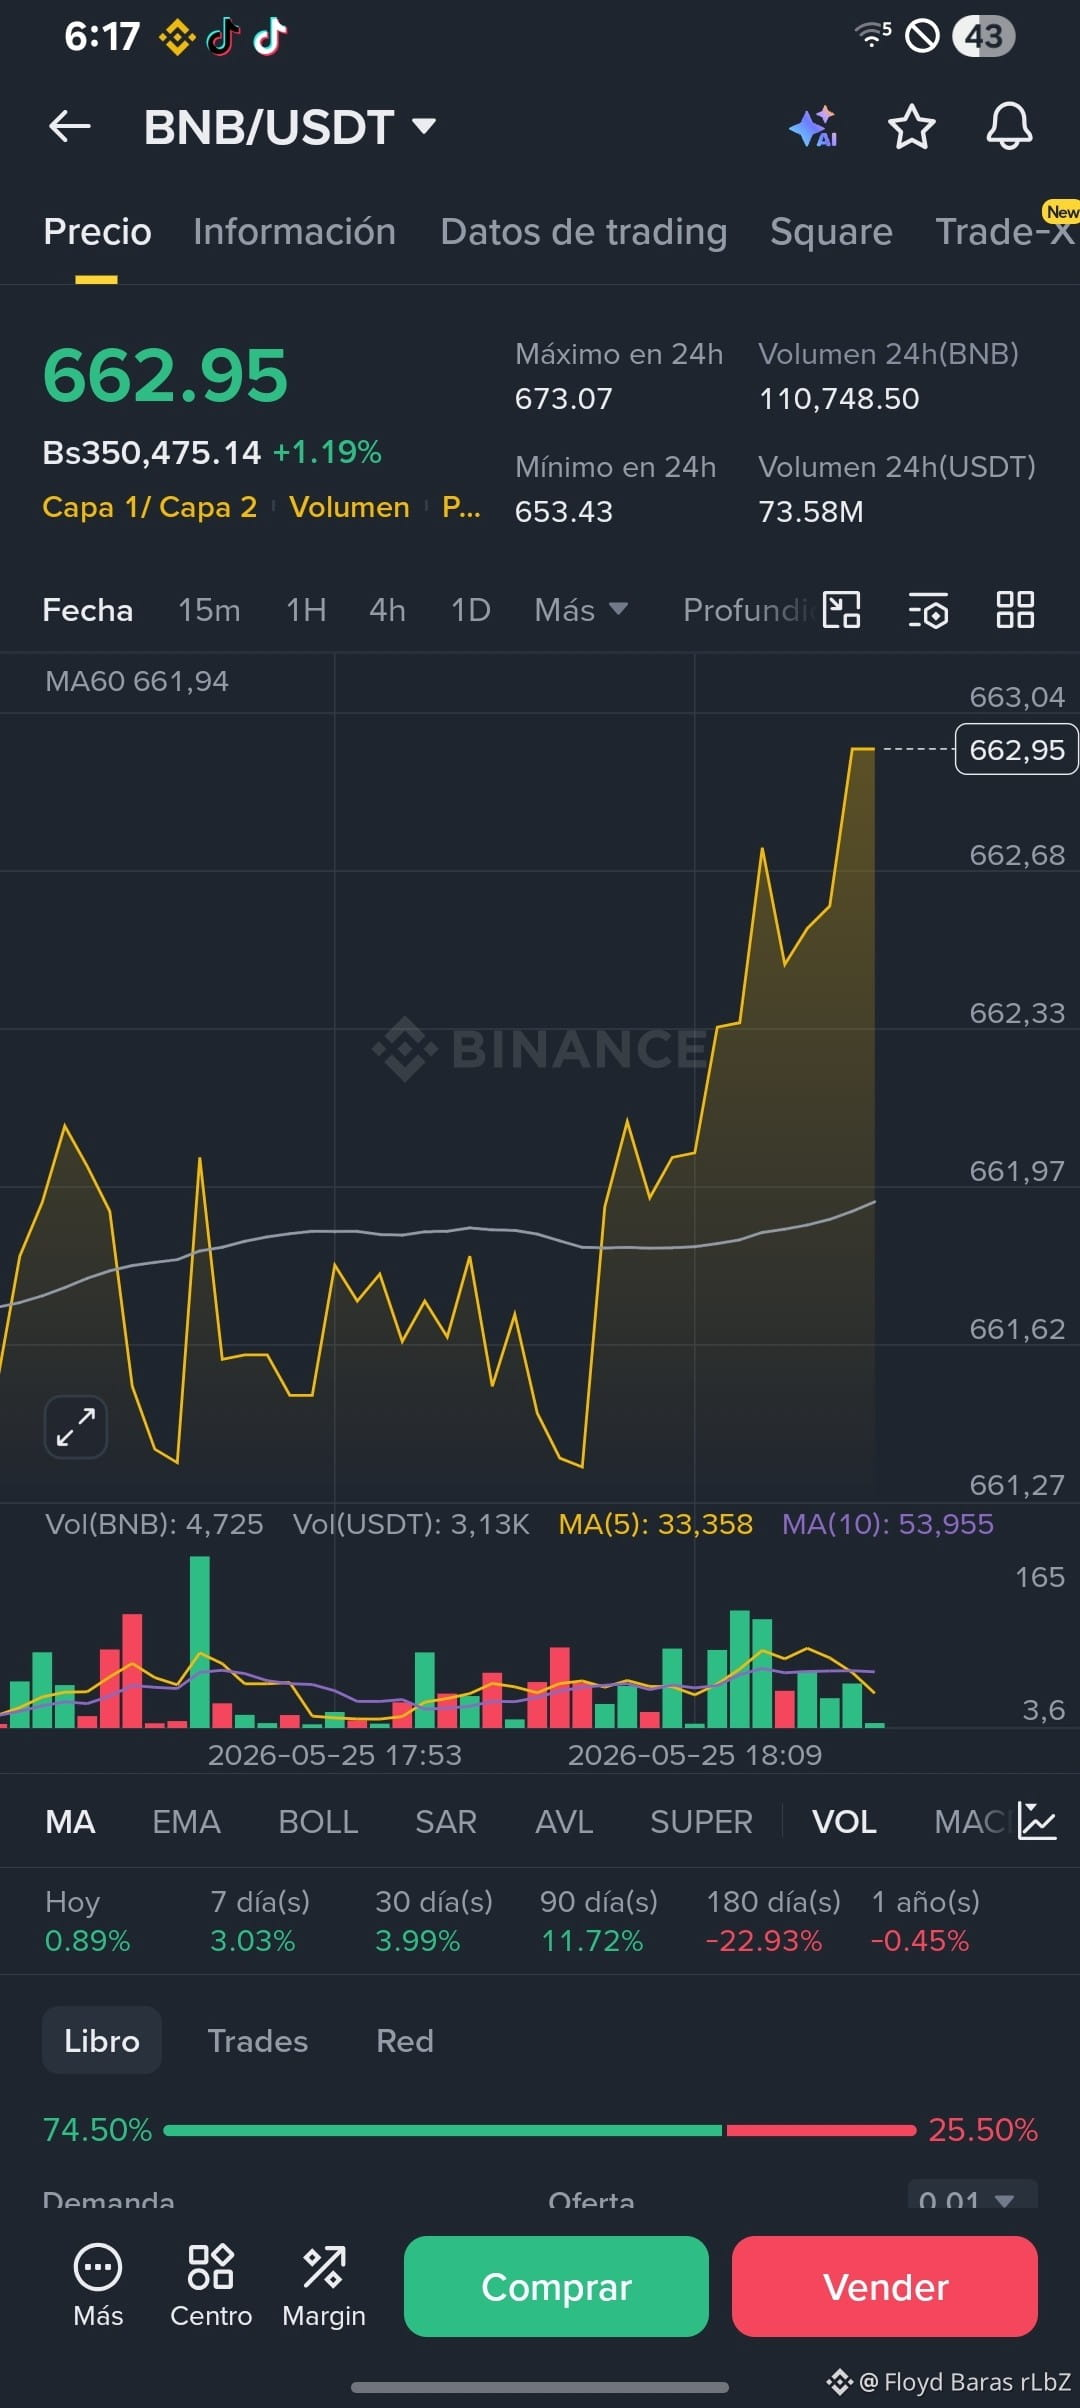The height and width of the screenshot is (2408, 1080).
Task: Open the 0.01 order book precision dropdown
Action: pyautogui.click(x=972, y=2198)
